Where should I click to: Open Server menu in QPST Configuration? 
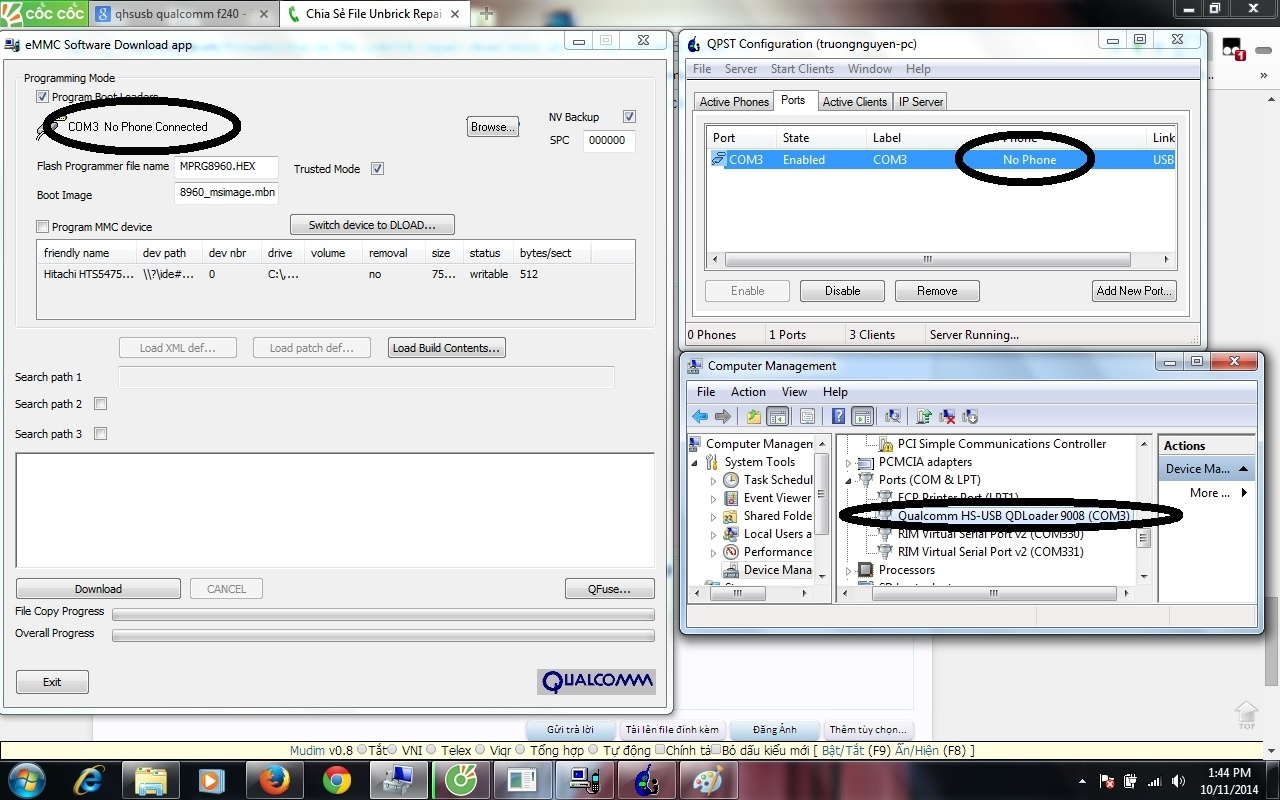coord(741,69)
